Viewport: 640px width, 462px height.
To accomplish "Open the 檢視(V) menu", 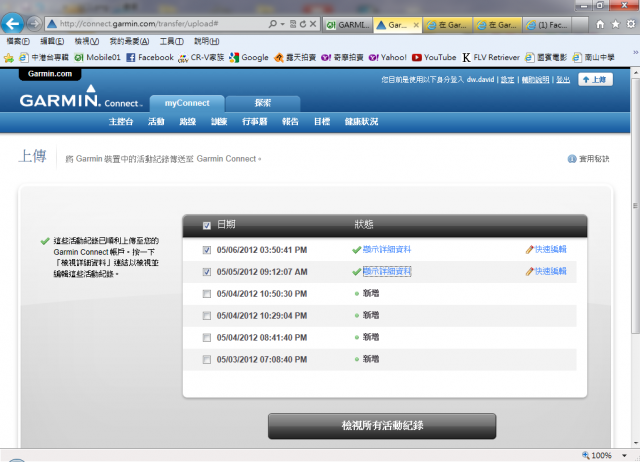I will tap(87, 41).
